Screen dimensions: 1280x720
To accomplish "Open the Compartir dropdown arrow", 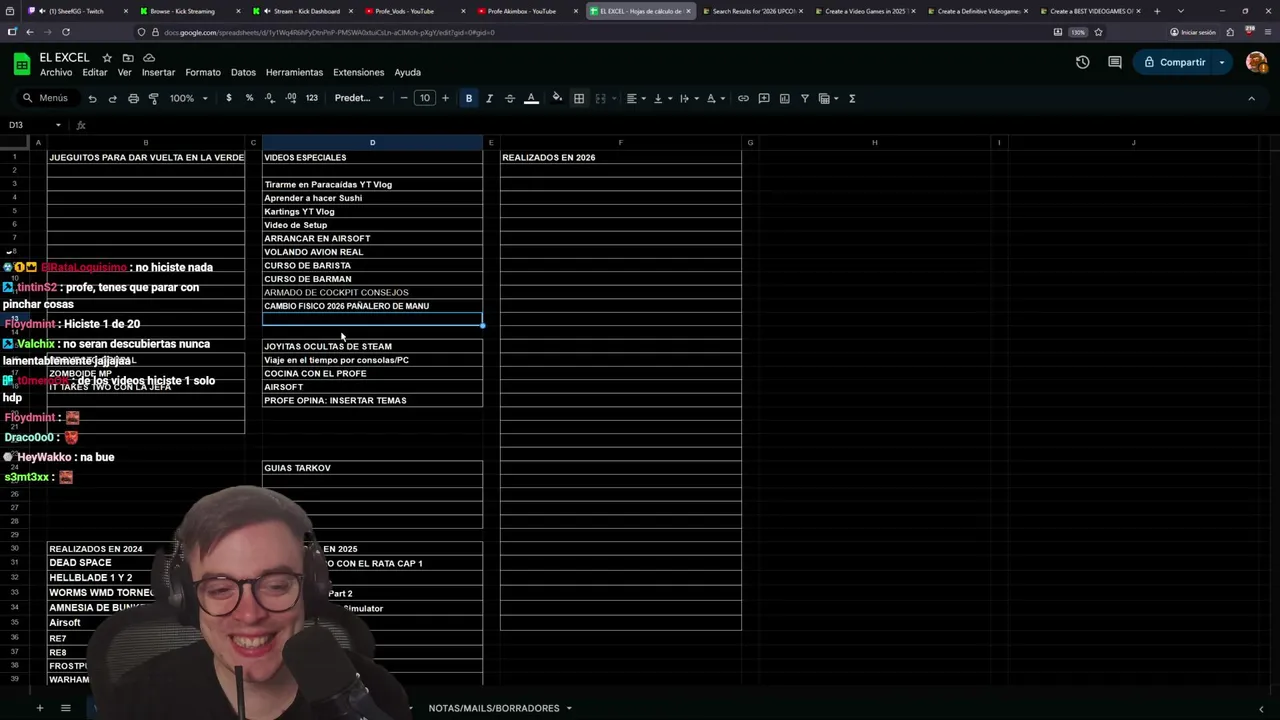I will click(x=1222, y=62).
